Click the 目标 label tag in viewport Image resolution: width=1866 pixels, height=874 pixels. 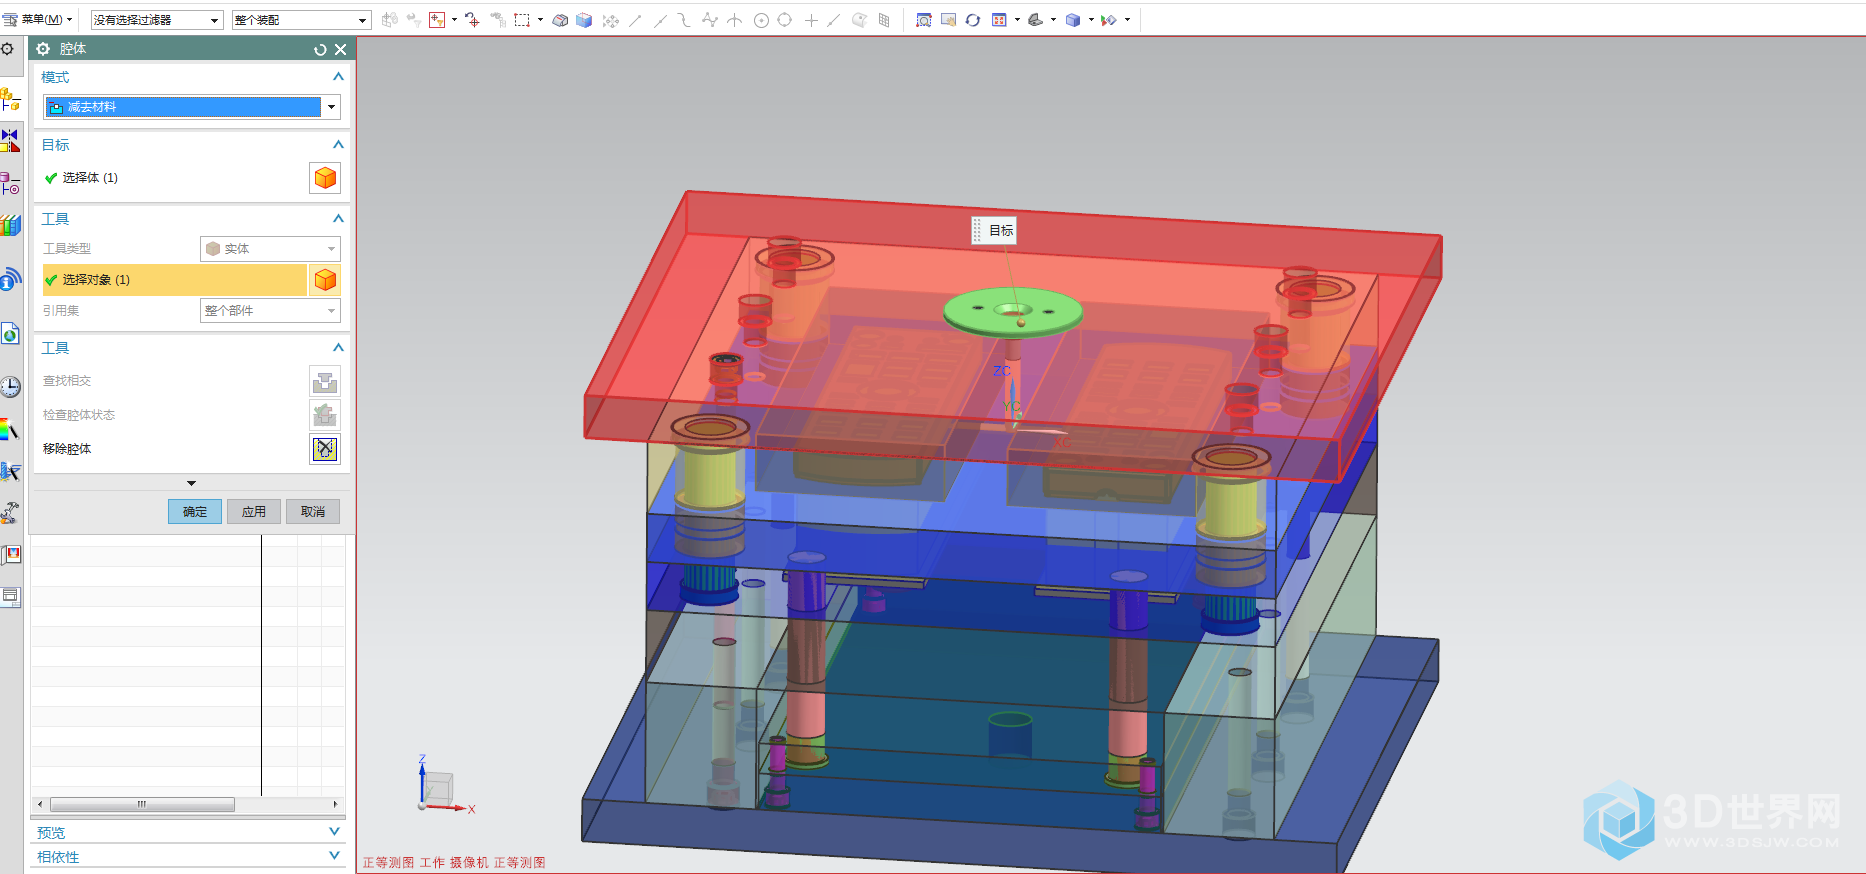[995, 231]
